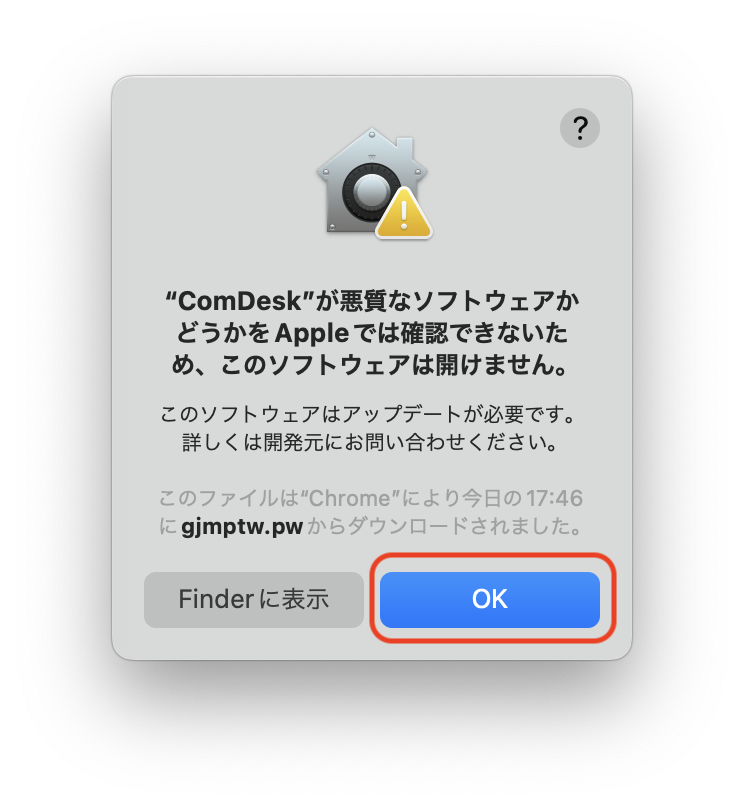Viewport: 744px width, 808px height.
Task: Click the text からダウンロードされました
Action: point(444,527)
